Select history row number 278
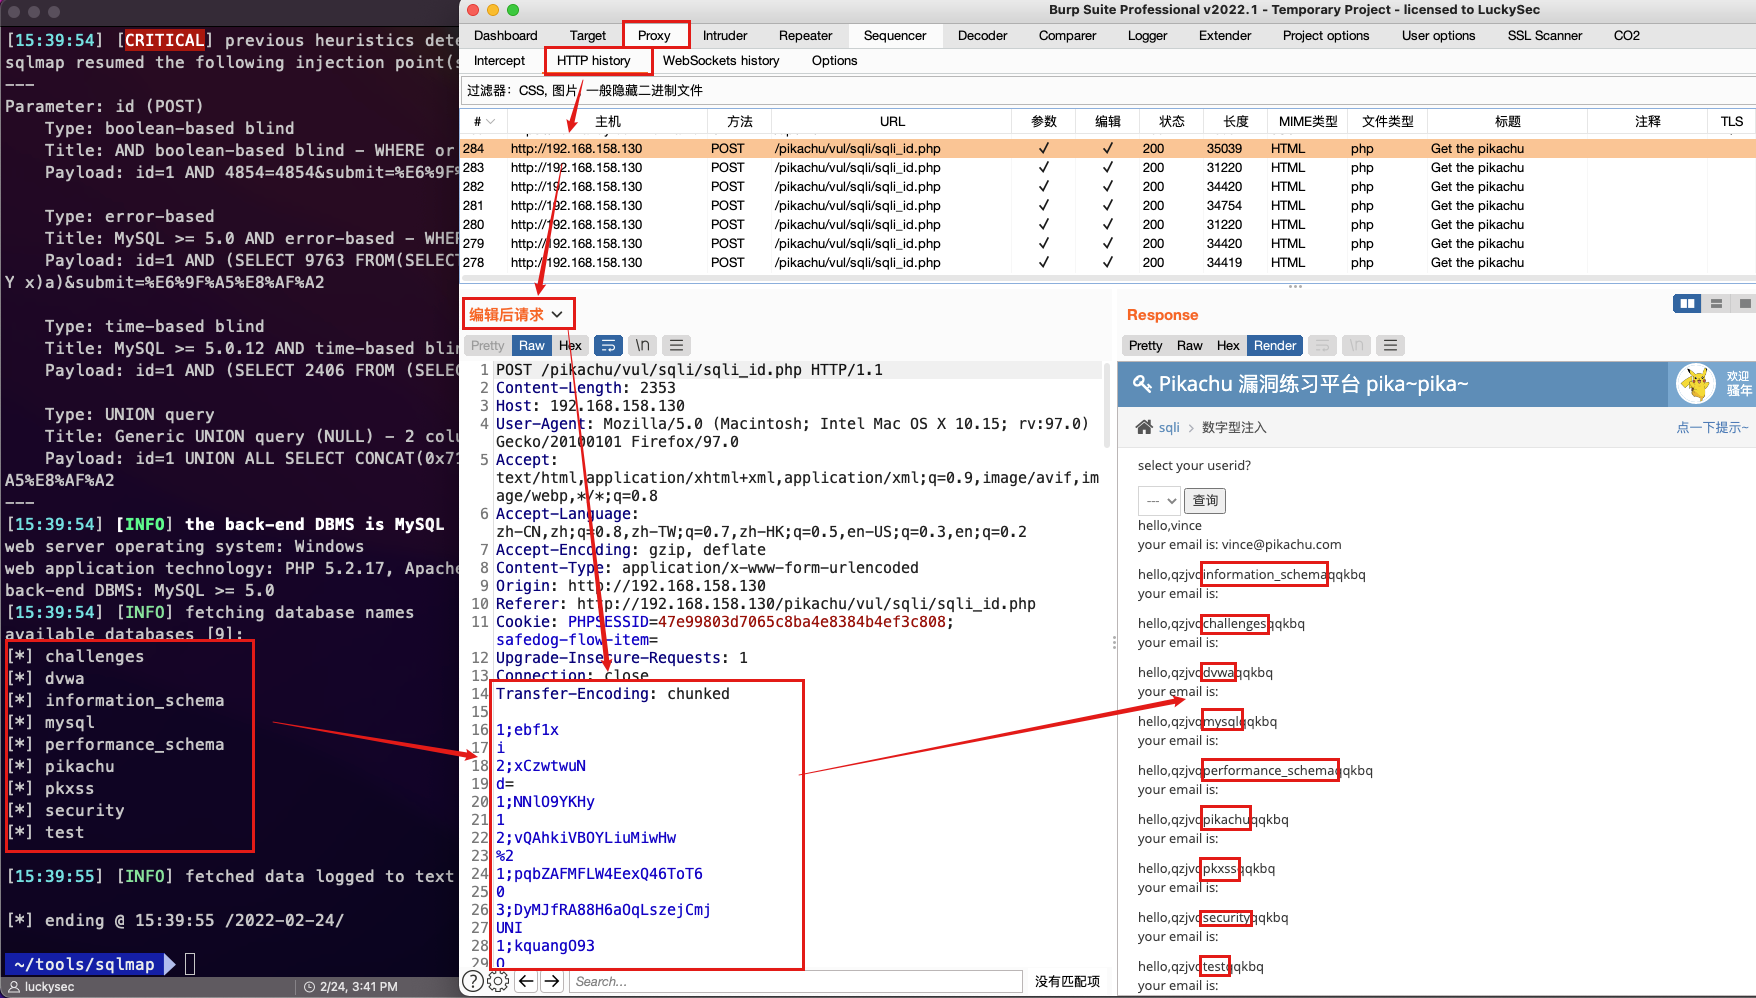 point(1108,262)
